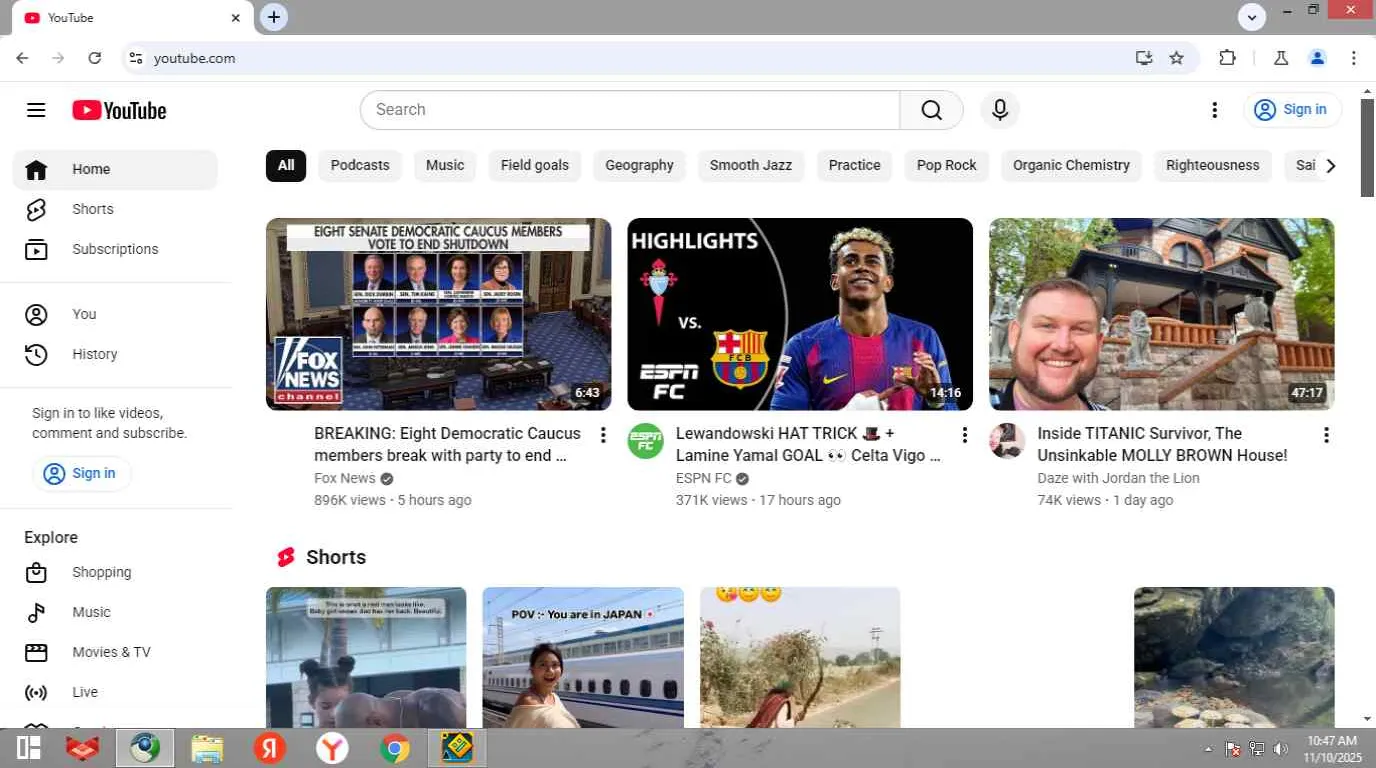
Task: Select the Music filter chip
Action: click(445, 166)
